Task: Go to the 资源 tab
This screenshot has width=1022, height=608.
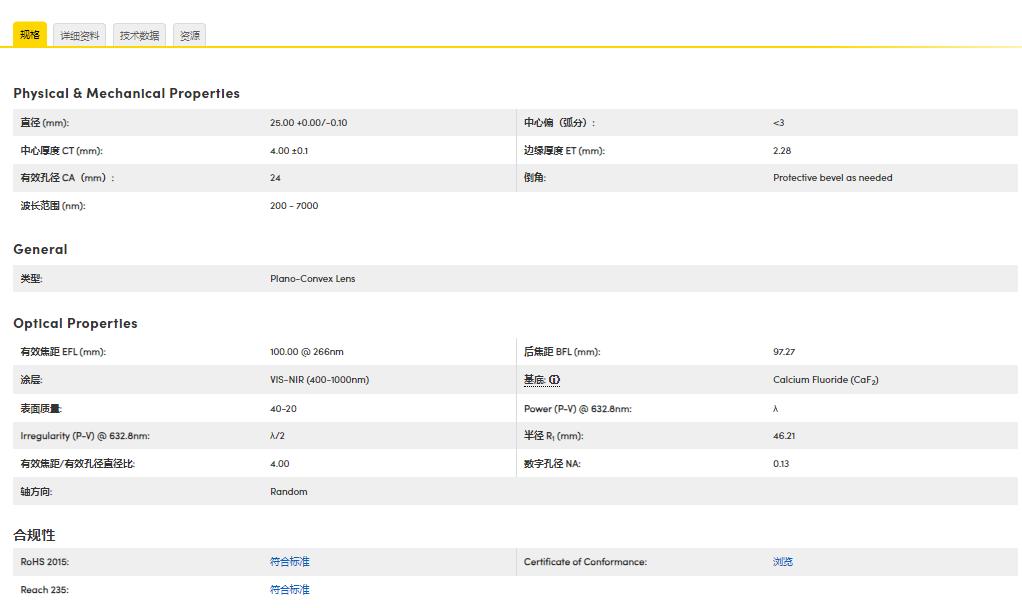Action: coord(189,36)
